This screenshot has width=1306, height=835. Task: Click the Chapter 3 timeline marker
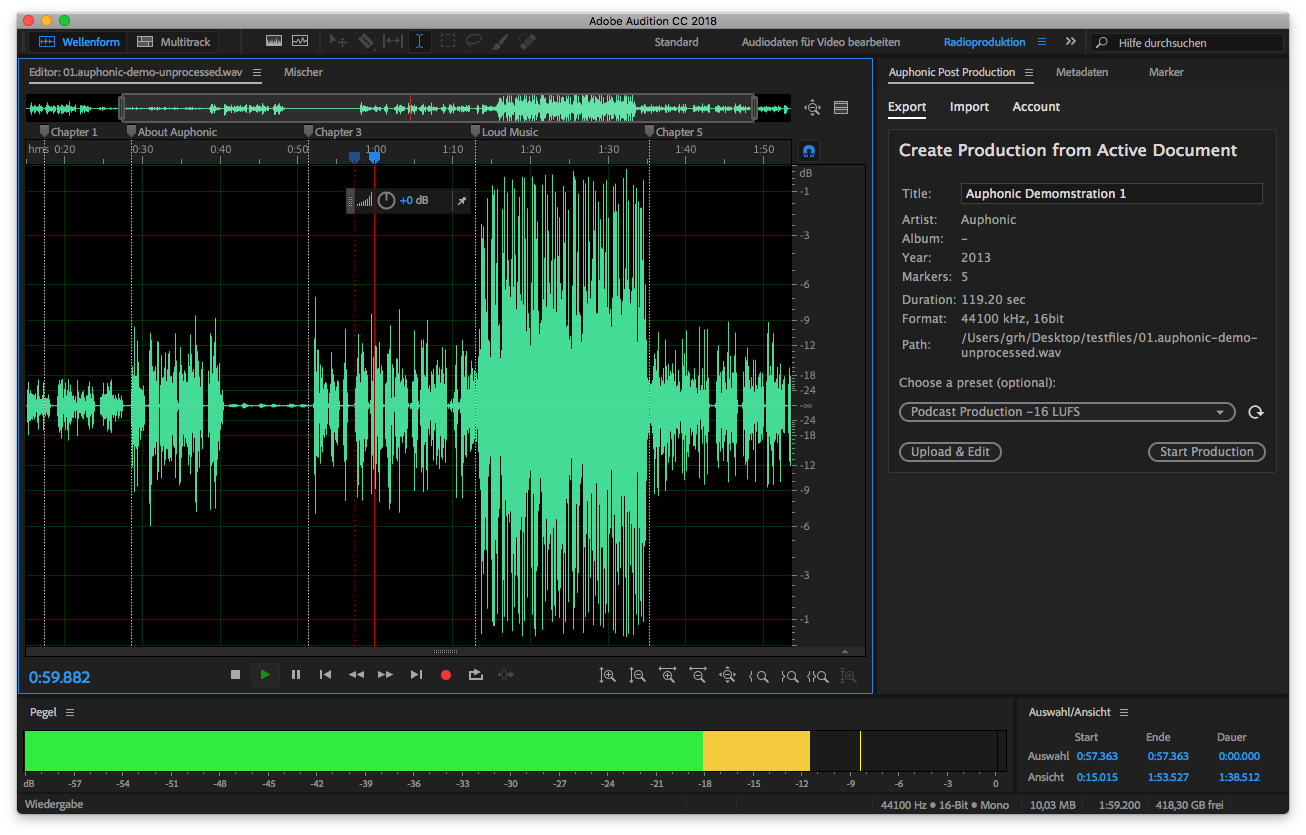[309, 131]
